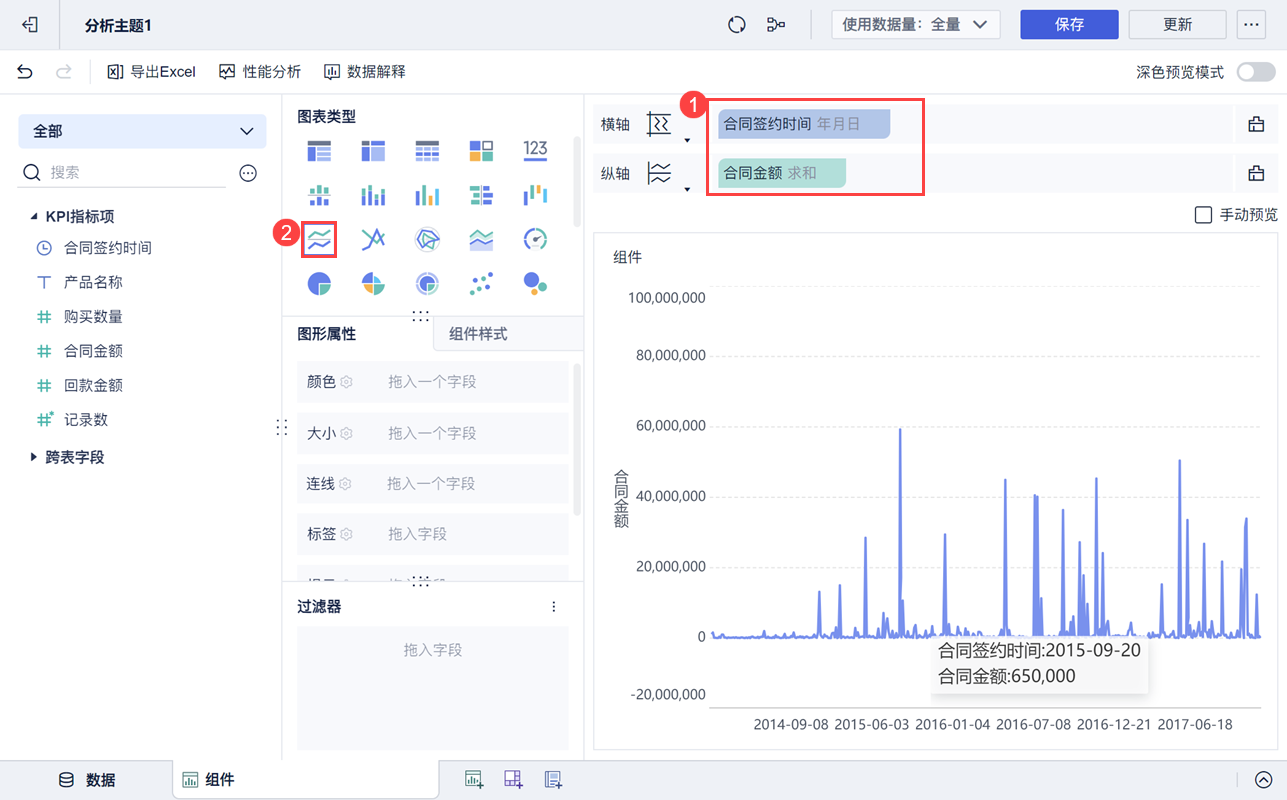Select the bubble chart type icon
The height and width of the screenshot is (800, 1287).
tap(535, 284)
